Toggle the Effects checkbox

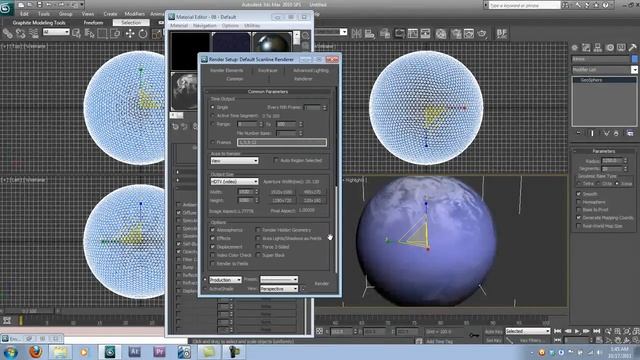[213, 238]
